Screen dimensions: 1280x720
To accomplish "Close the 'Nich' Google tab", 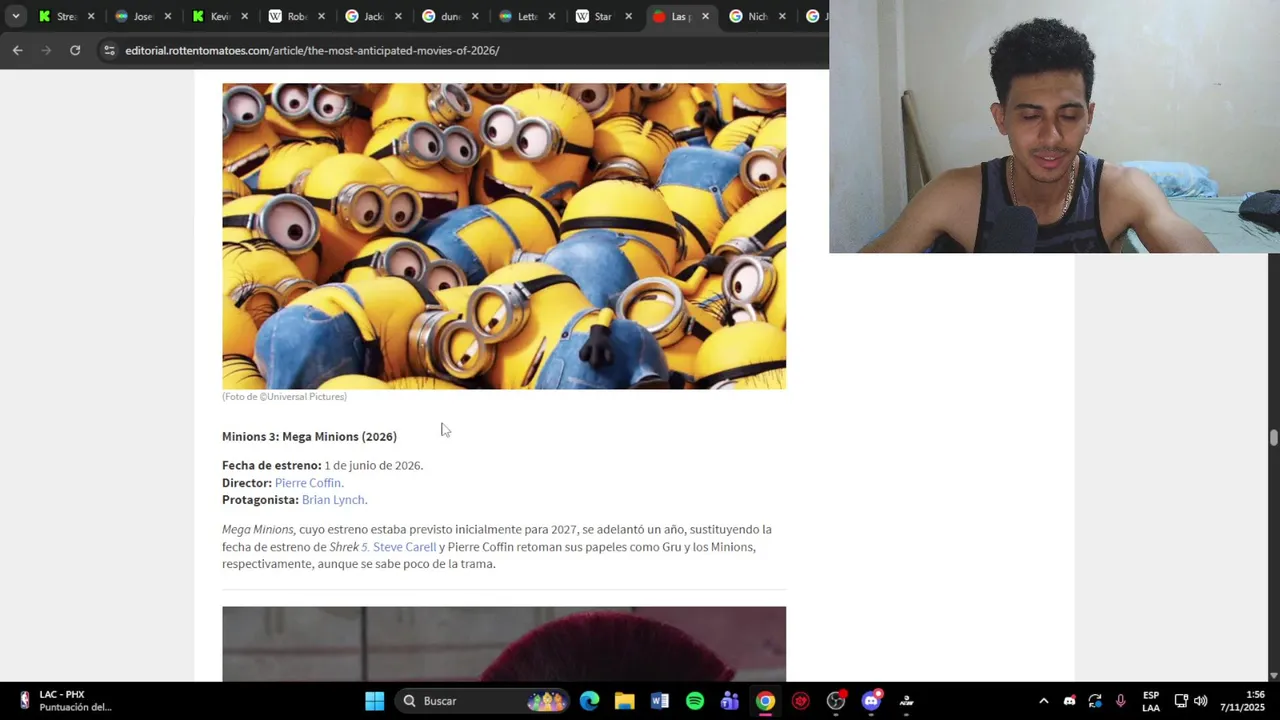I will pos(782,16).
